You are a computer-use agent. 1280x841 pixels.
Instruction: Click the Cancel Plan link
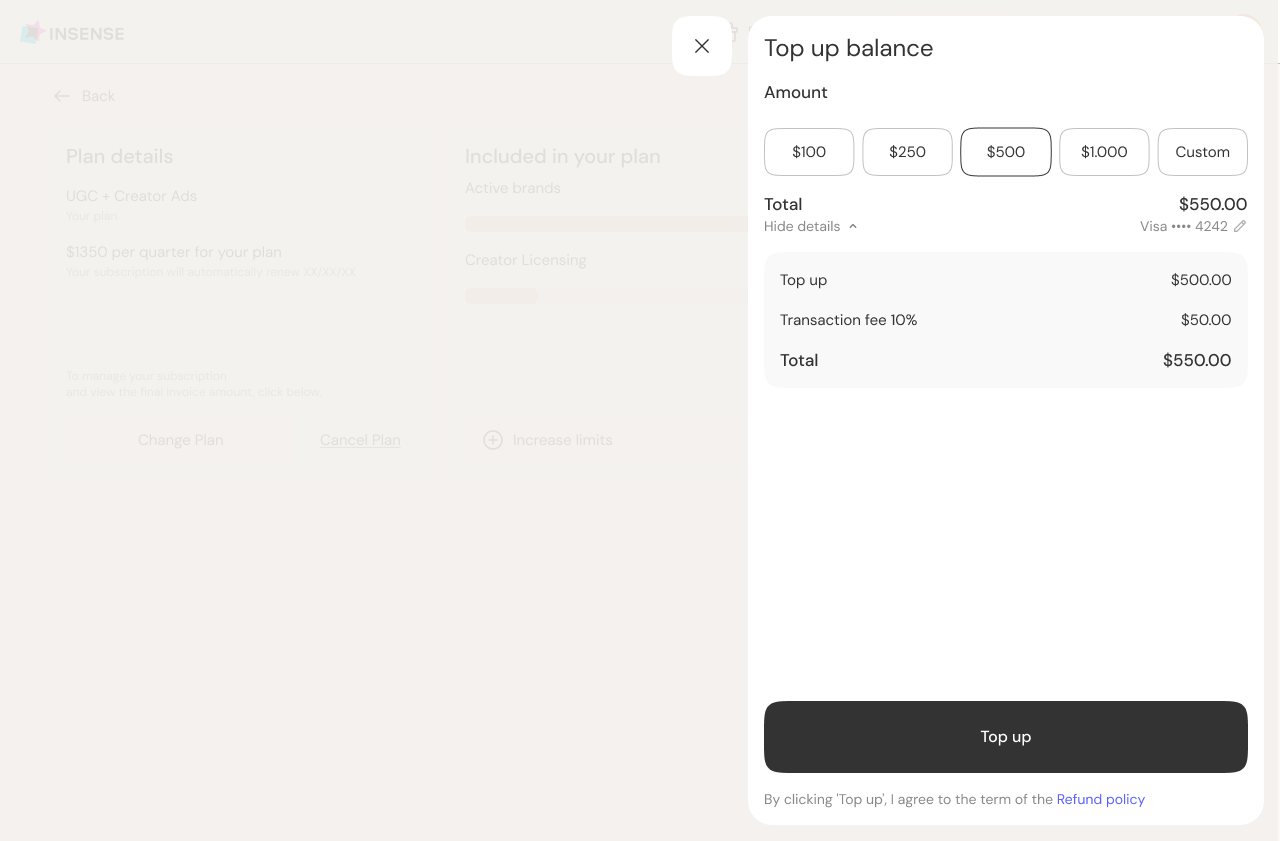360,440
